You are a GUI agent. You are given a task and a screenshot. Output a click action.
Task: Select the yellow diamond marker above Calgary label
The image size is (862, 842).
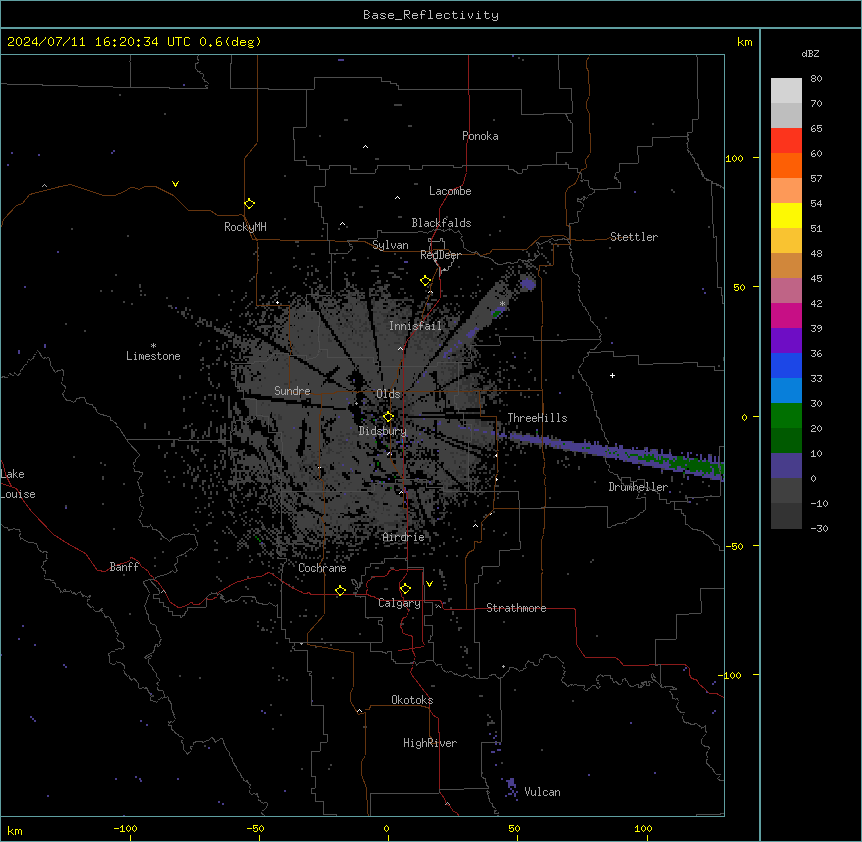pos(405,589)
